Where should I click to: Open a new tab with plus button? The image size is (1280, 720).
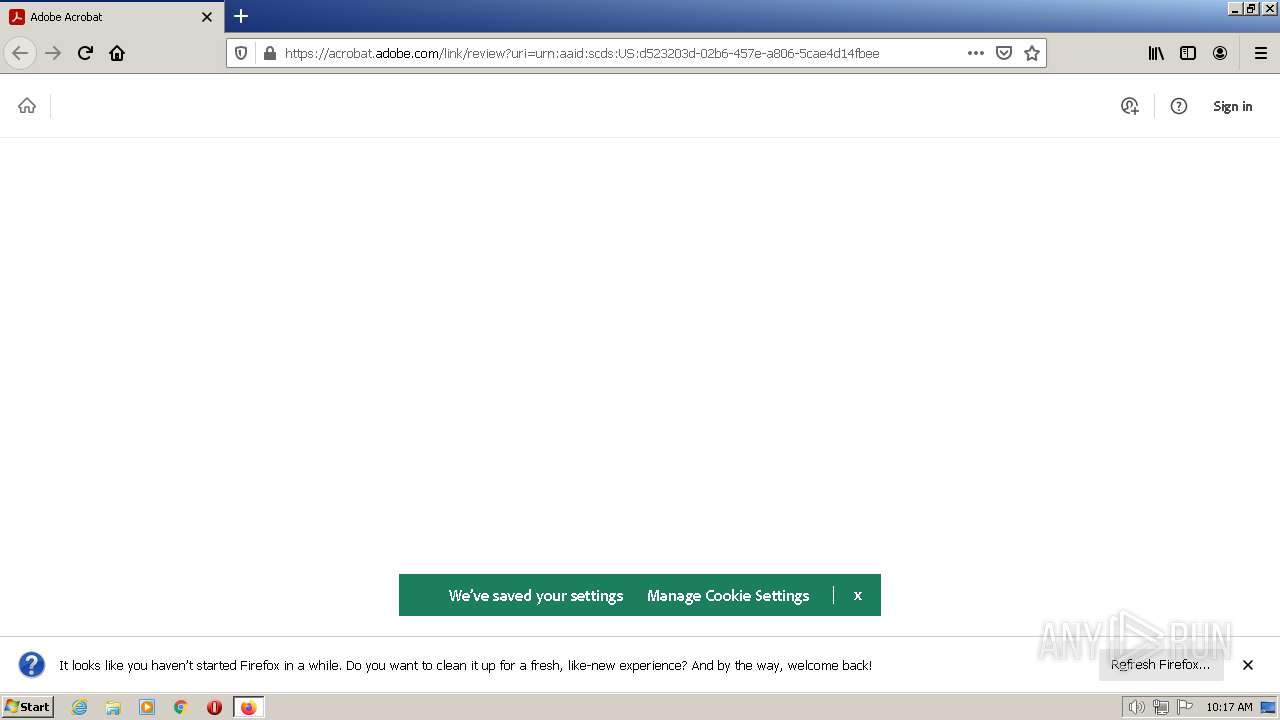point(241,16)
